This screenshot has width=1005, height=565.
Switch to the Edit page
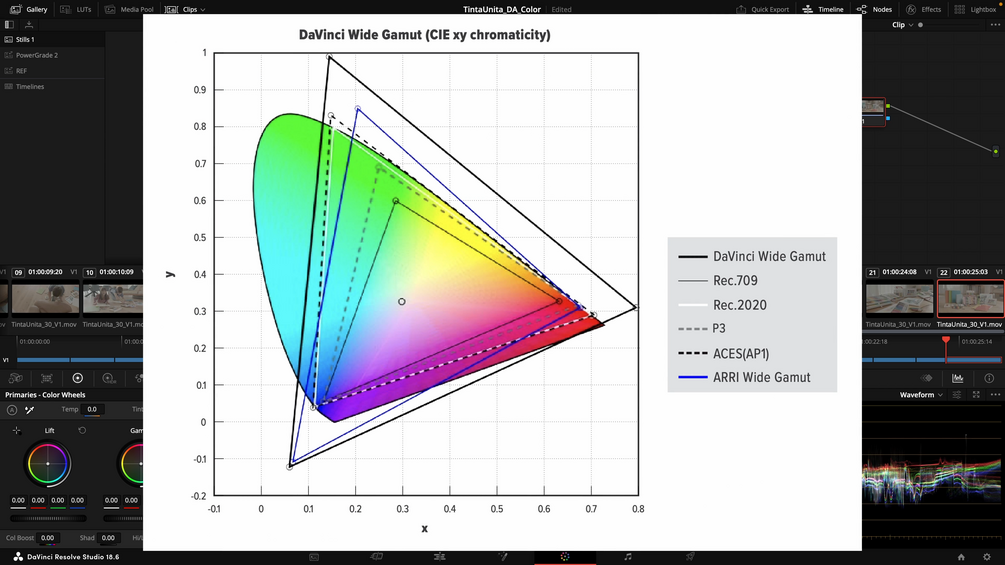(440, 557)
